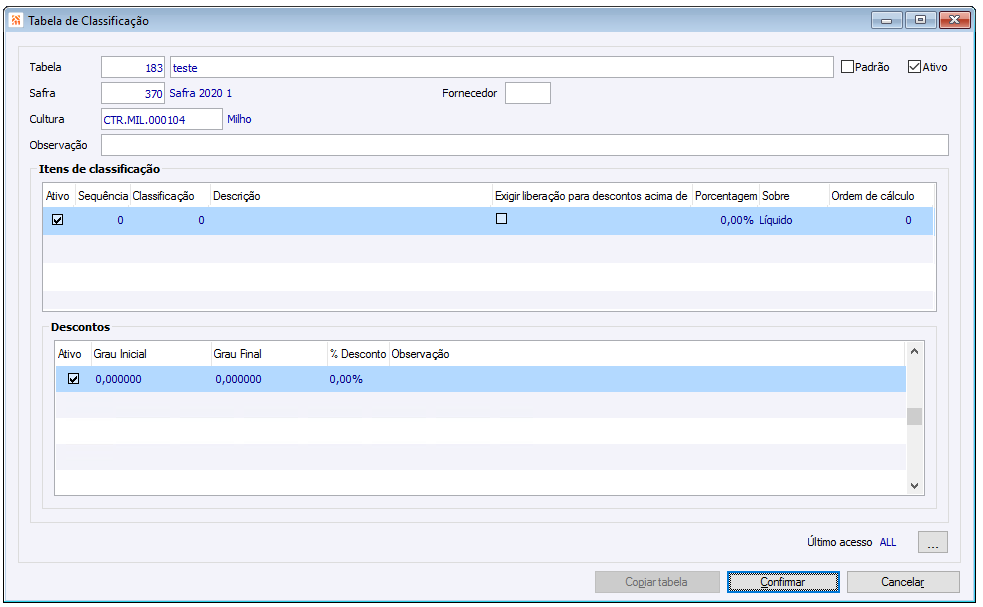Click Observação column header in Descontos

pos(647,354)
